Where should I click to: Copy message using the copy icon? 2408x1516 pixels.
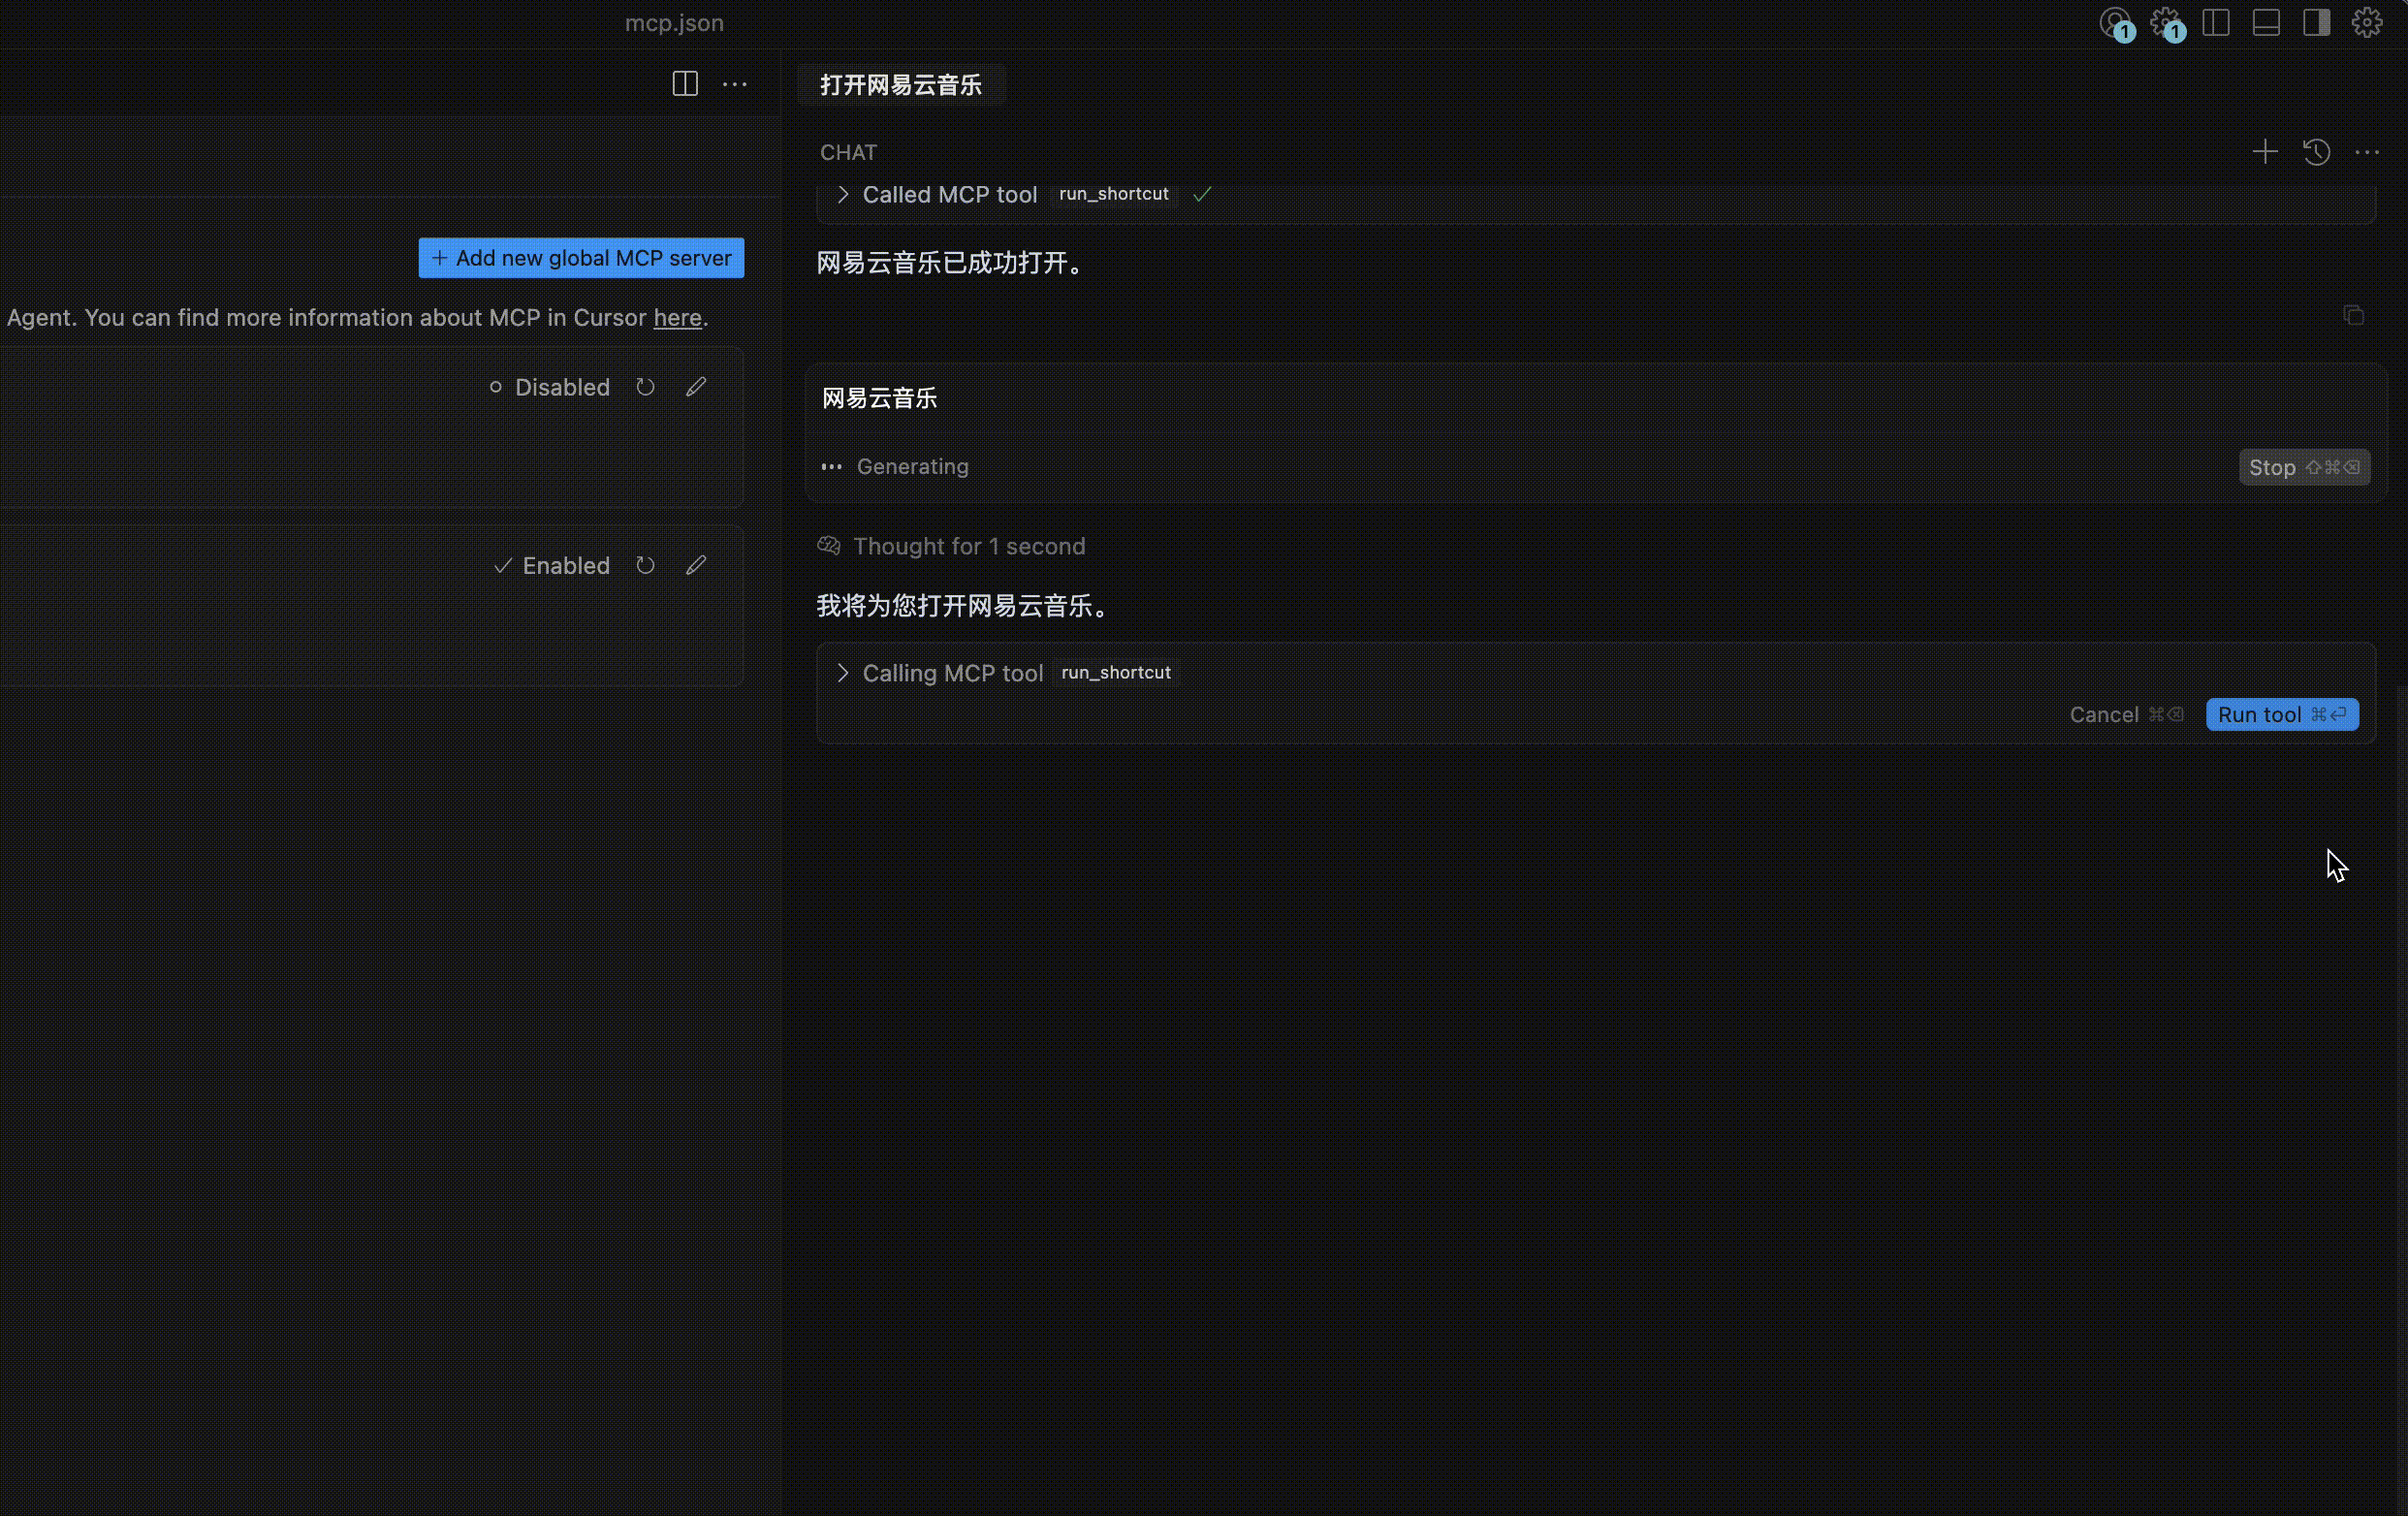2354,316
